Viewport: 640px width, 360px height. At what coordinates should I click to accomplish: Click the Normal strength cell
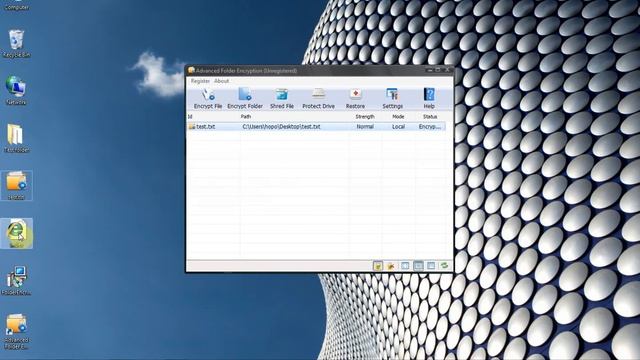point(365,127)
